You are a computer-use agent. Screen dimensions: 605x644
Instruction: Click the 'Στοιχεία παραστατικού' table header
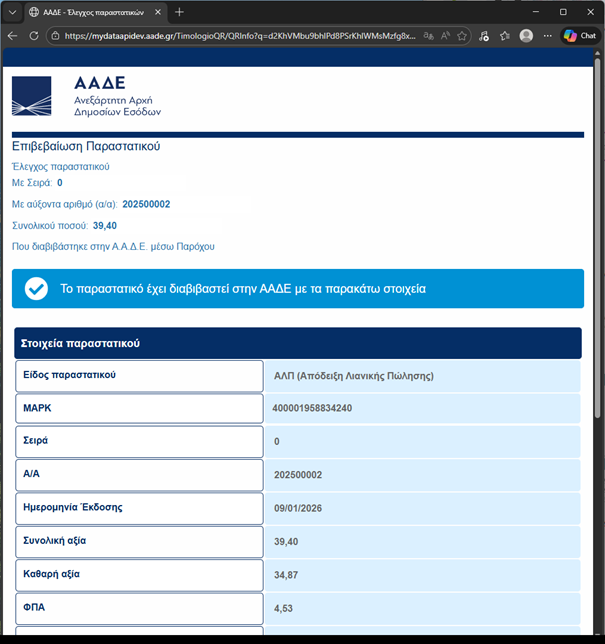pyautogui.click(x=298, y=343)
